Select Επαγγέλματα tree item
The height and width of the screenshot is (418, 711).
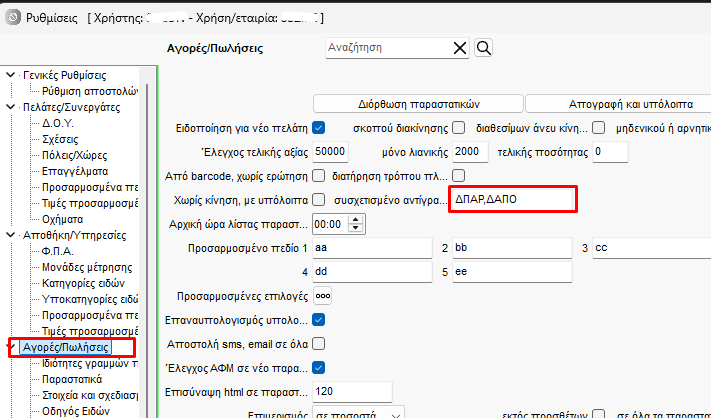75,171
